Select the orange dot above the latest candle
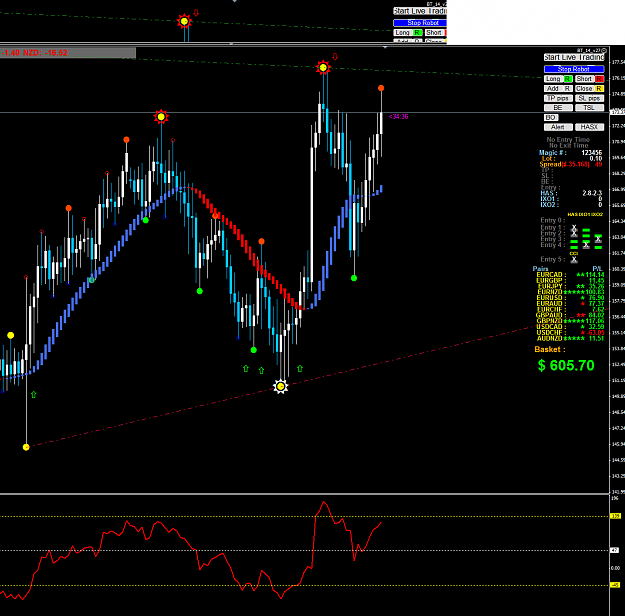Viewport: 625px width, 616px height. tap(381, 88)
